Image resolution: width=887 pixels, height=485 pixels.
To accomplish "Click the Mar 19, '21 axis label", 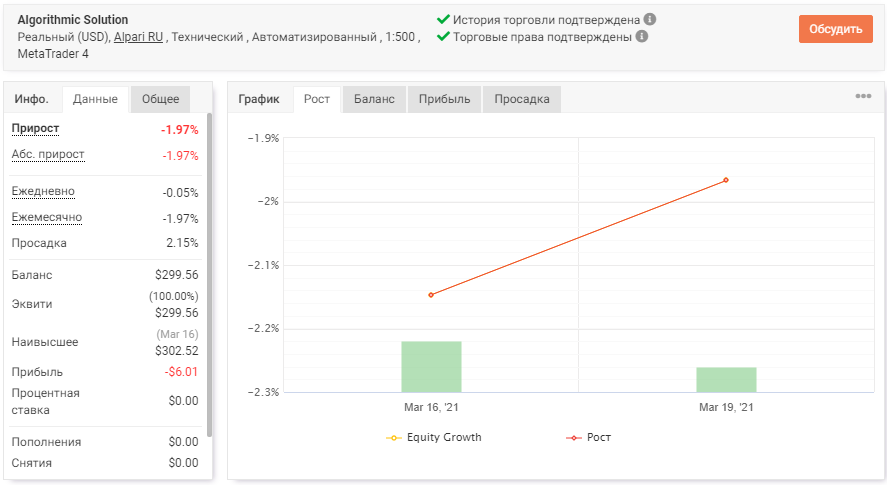I will click(726, 407).
